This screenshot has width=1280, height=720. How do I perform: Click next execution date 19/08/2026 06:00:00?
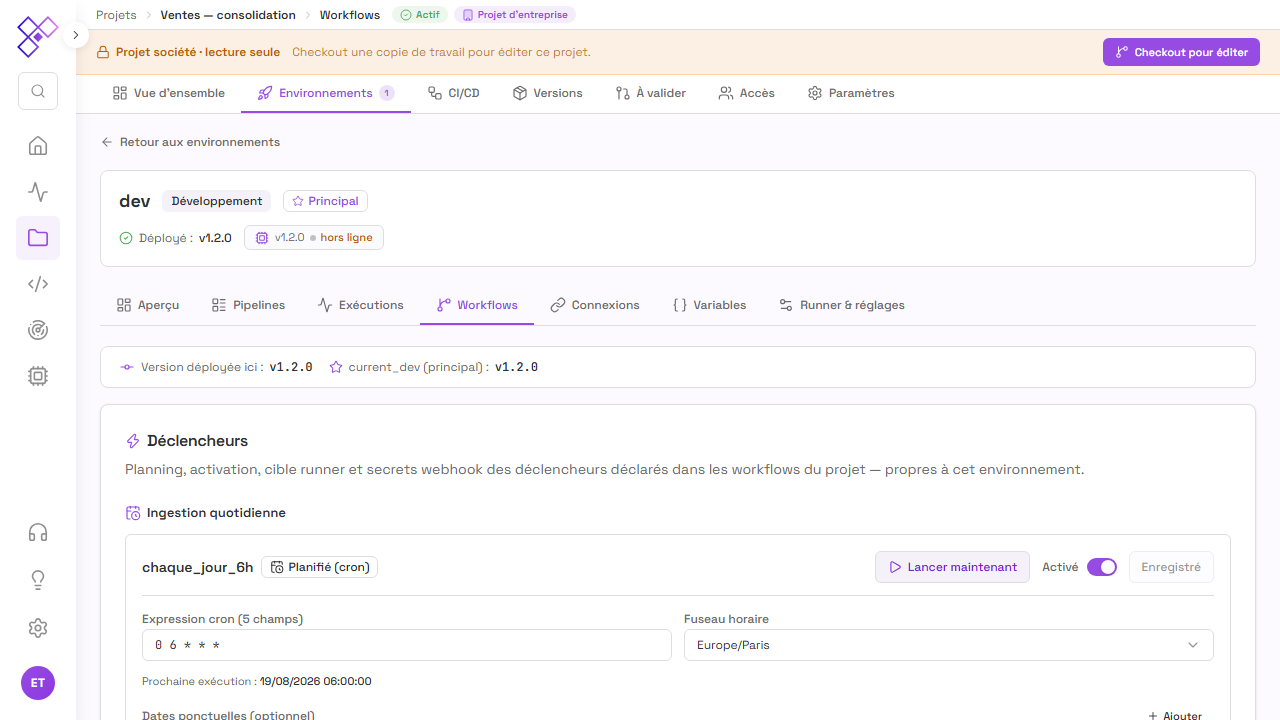[x=316, y=681]
